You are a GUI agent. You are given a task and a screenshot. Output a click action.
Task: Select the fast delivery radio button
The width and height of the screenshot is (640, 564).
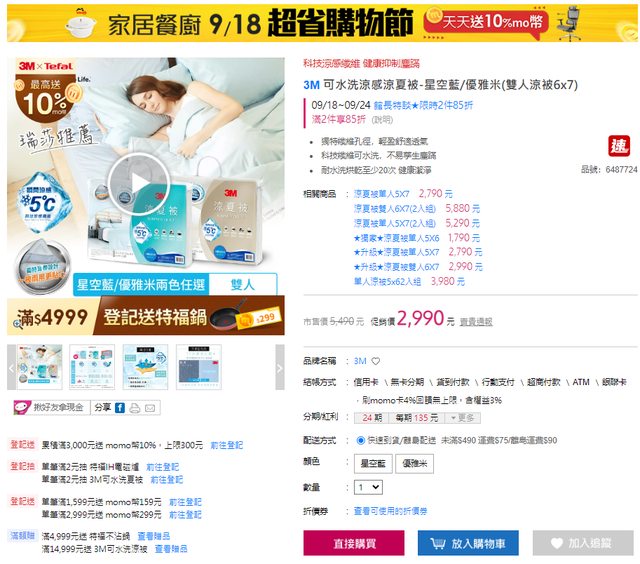[360, 440]
